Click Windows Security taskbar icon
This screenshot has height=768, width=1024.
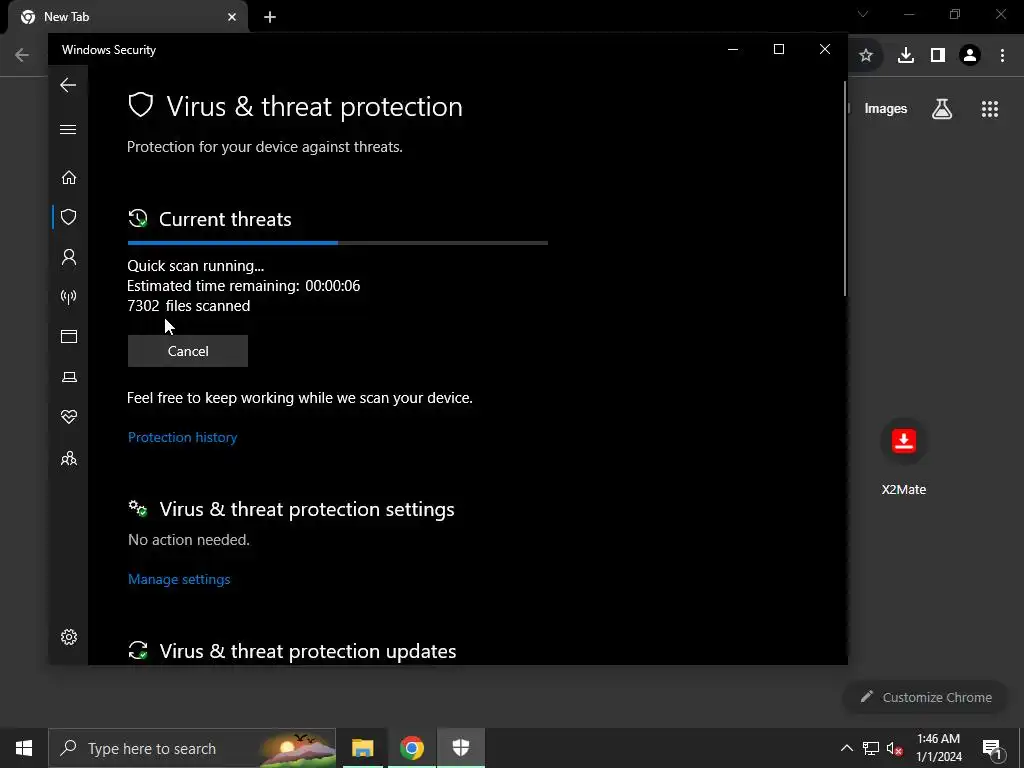(461, 748)
